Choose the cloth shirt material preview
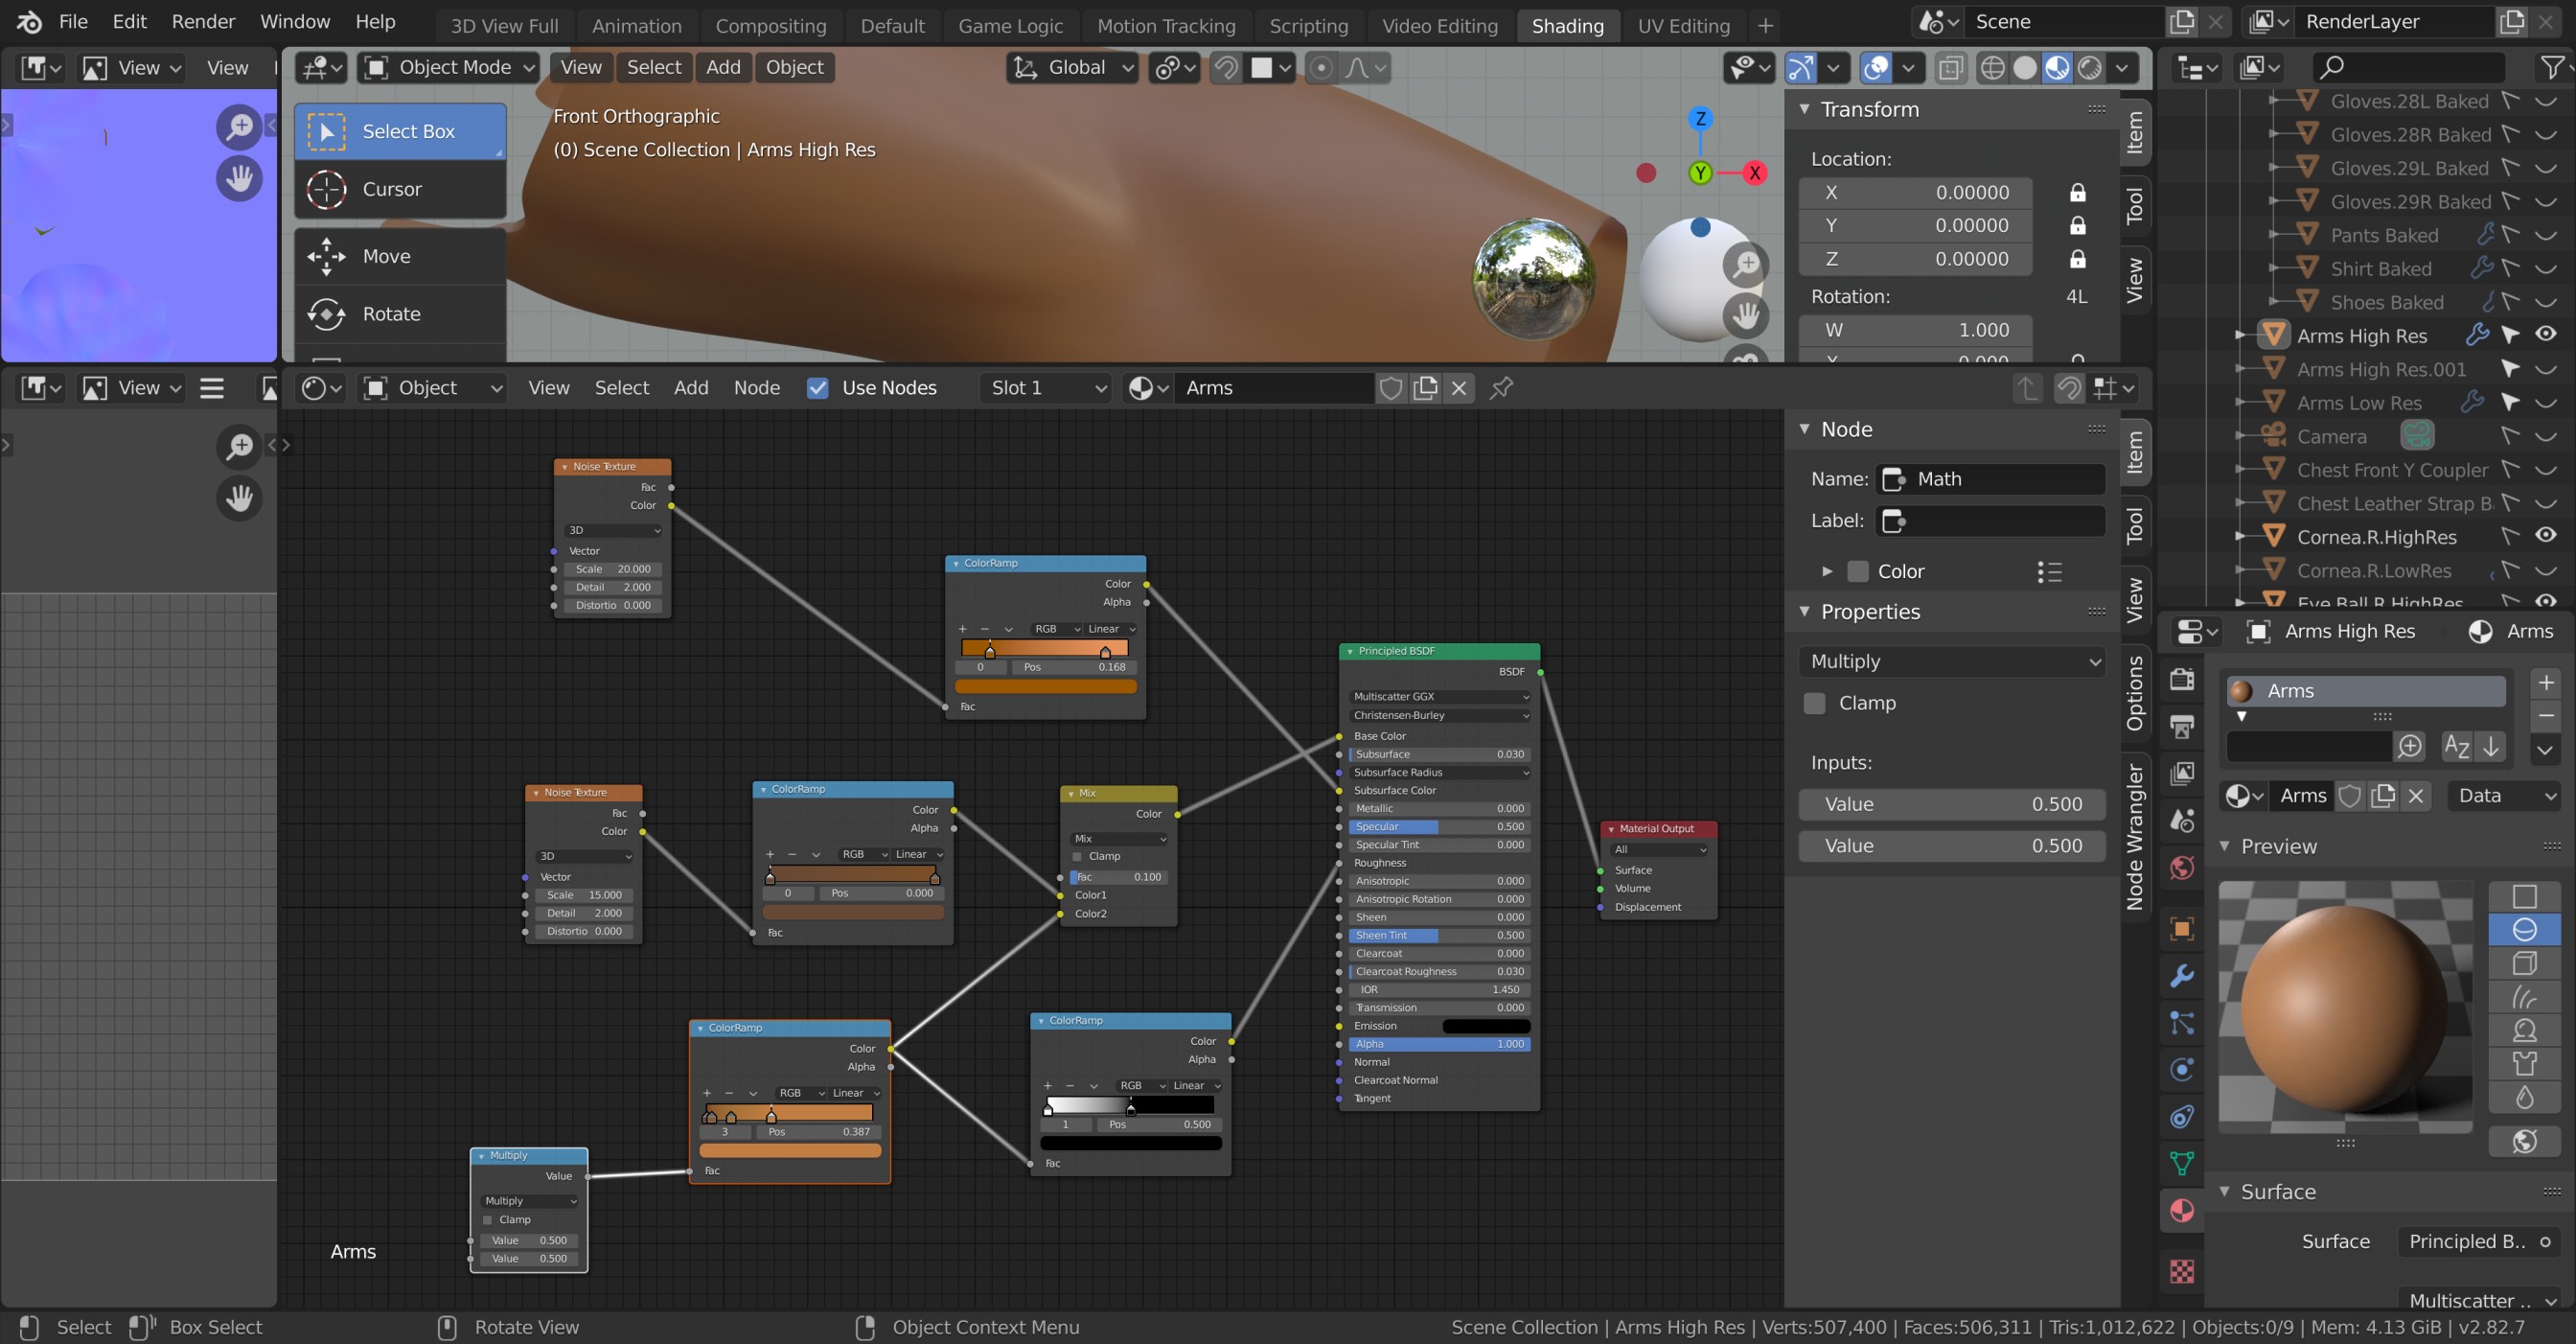The height and width of the screenshot is (1344, 2576). pyautogui.click(x=2524, y=1063)
